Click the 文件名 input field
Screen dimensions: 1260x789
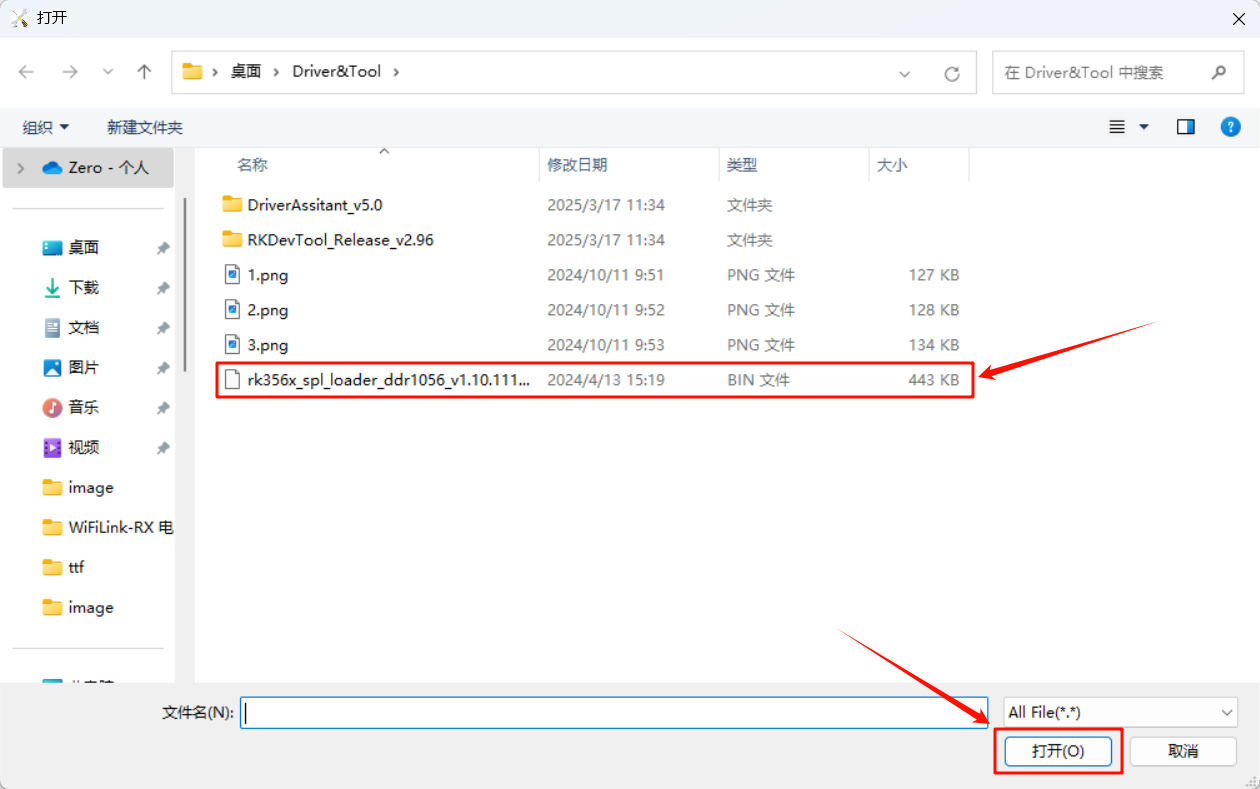614,712
